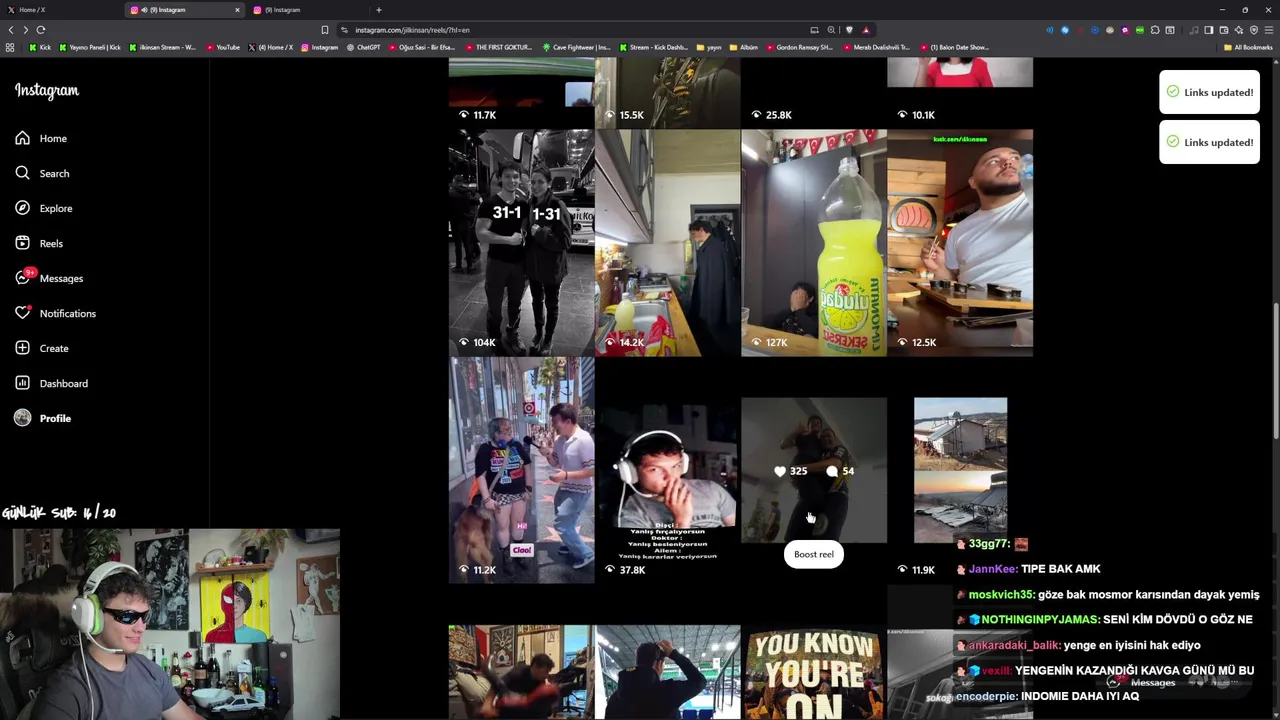1280x720 pixels.
Task: Expand All Bookmarks folder
Action: [1248, 47]
